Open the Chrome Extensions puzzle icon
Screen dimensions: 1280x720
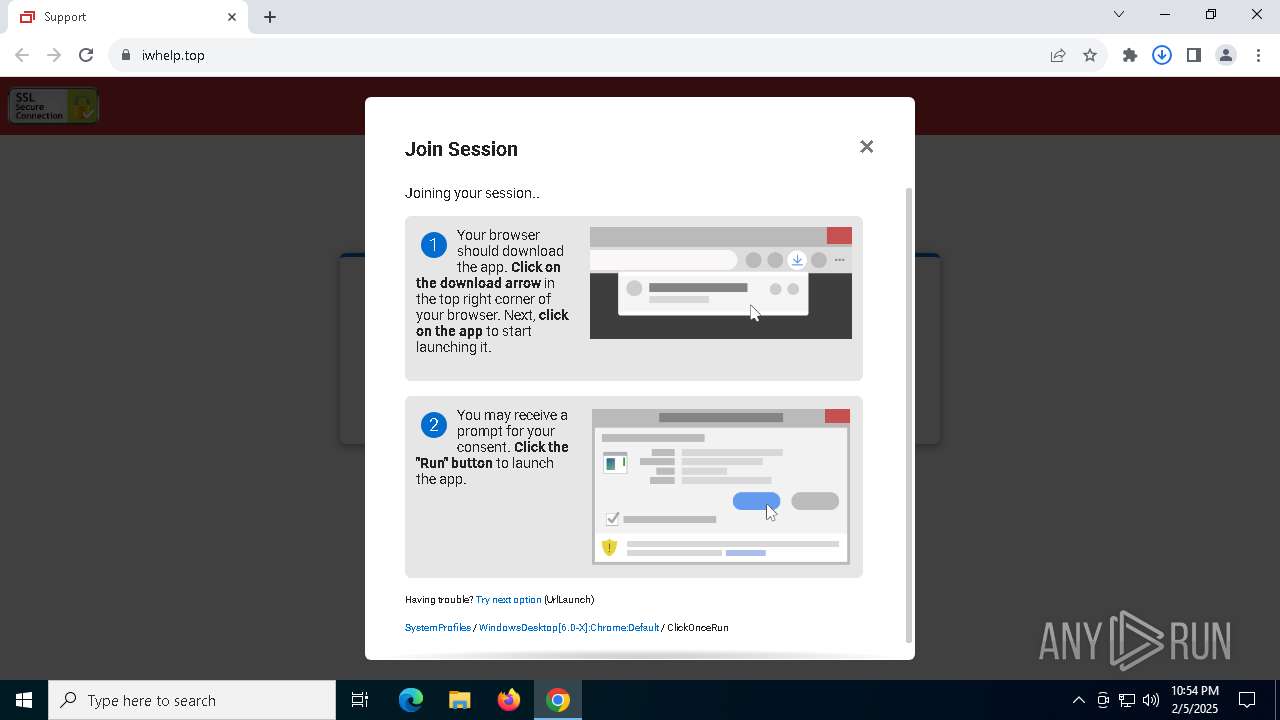point(1130,55)
